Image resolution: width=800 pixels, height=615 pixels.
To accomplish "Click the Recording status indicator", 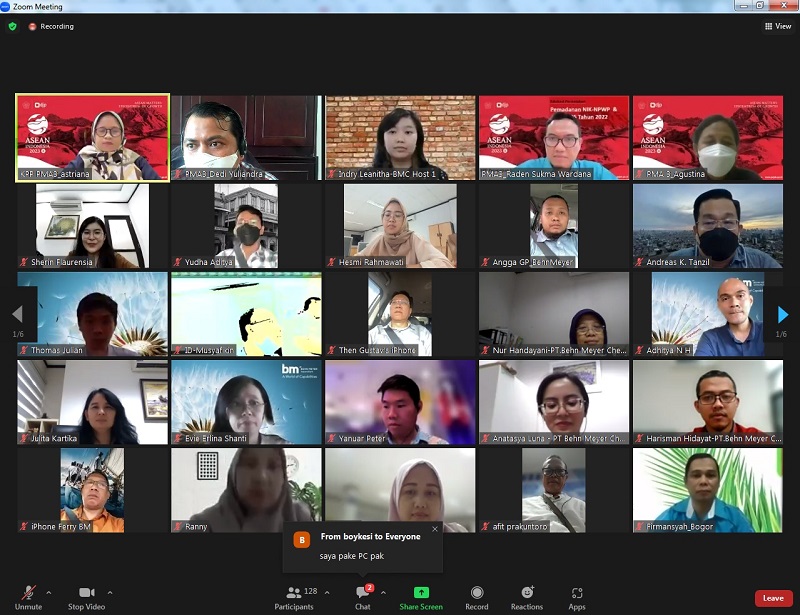I will coord(51,26).
